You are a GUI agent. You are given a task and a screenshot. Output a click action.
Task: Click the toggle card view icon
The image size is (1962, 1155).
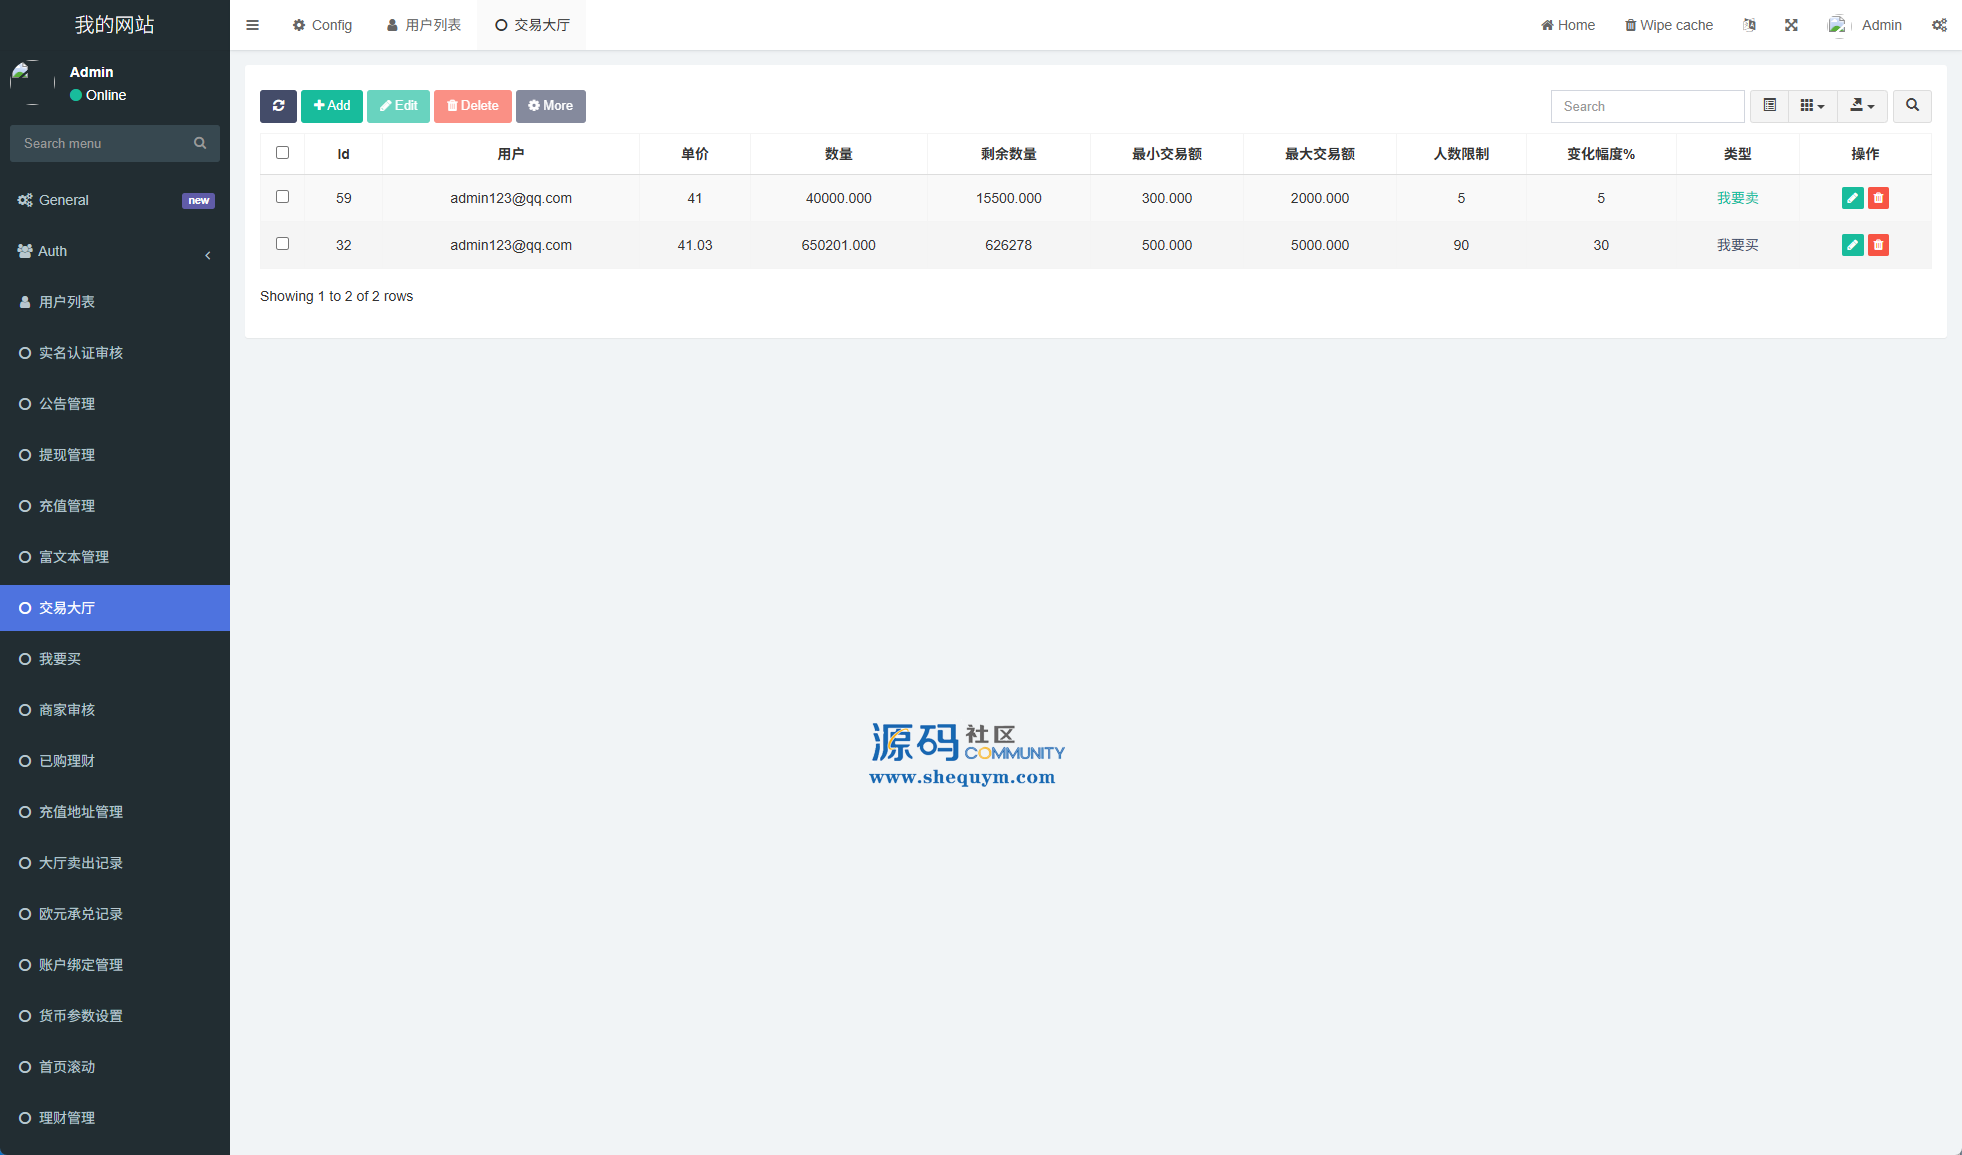1769,106
